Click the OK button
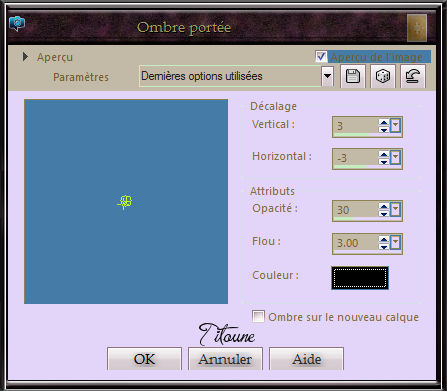 click(144, 359)
